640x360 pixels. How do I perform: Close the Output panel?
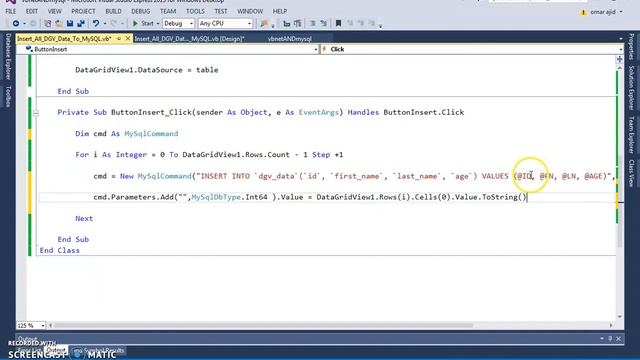point(619,338)
